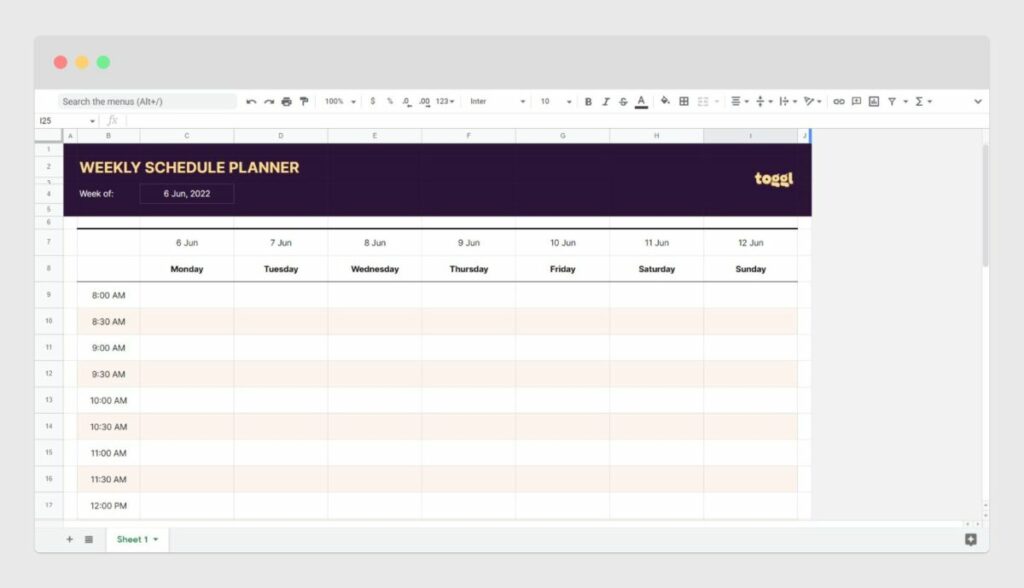This screenshot has height=588, width=1024.
Task: Apply currency format
Action: [x=372, y=101]
